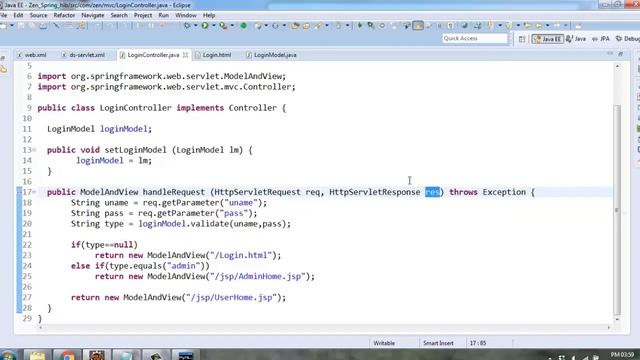Image resolution: width=640 pixels, height=360 pixels.
Task: Click the Save disk icon
Action: point(21,26)
